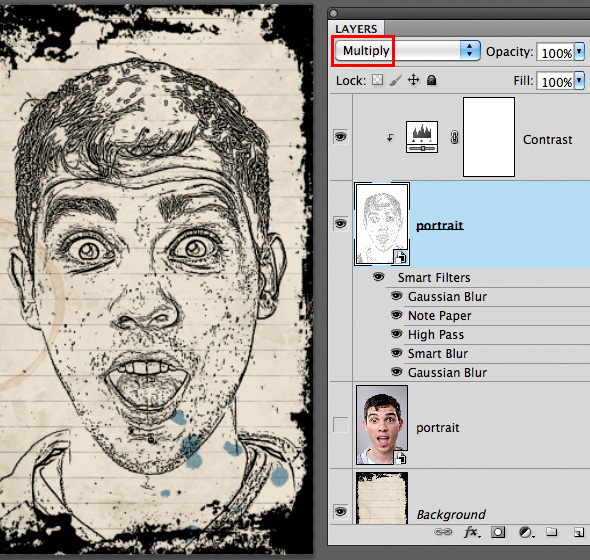Toggle visibility of the Background layer

pos(341,512)
